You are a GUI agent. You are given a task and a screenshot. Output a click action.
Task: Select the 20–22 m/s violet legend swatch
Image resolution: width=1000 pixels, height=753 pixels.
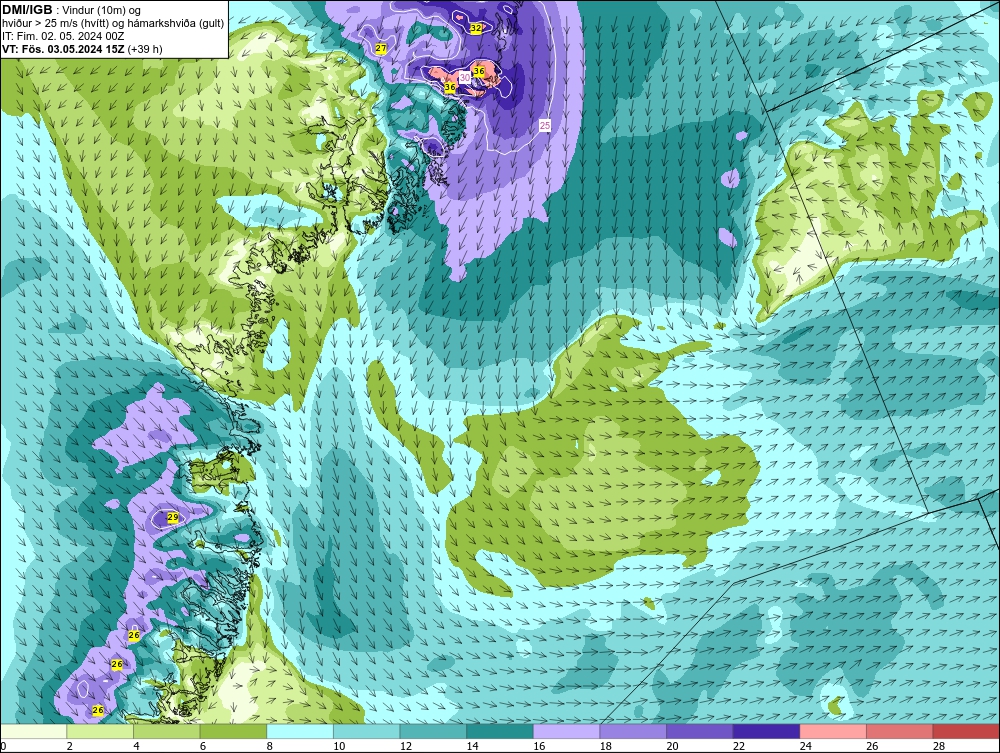(700, 731)
